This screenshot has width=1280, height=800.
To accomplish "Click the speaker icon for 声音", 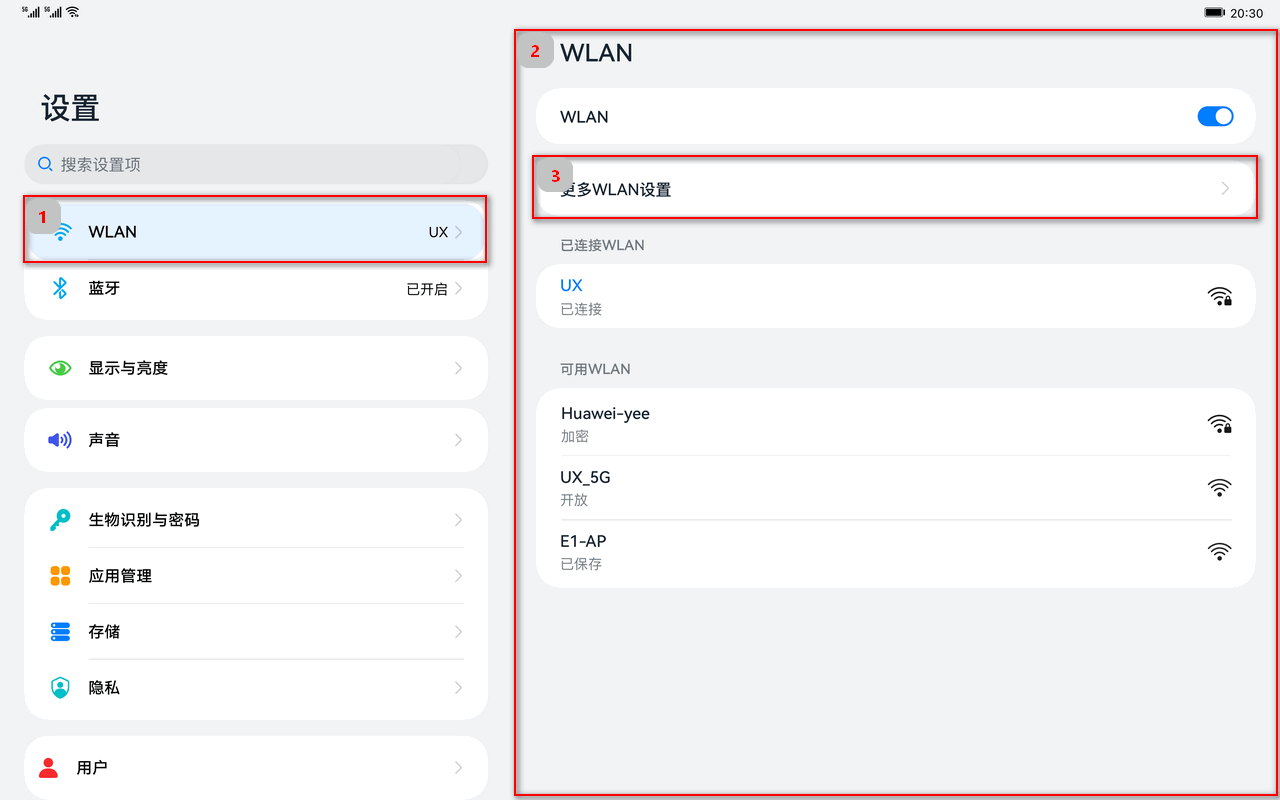I will pos(60,440).
